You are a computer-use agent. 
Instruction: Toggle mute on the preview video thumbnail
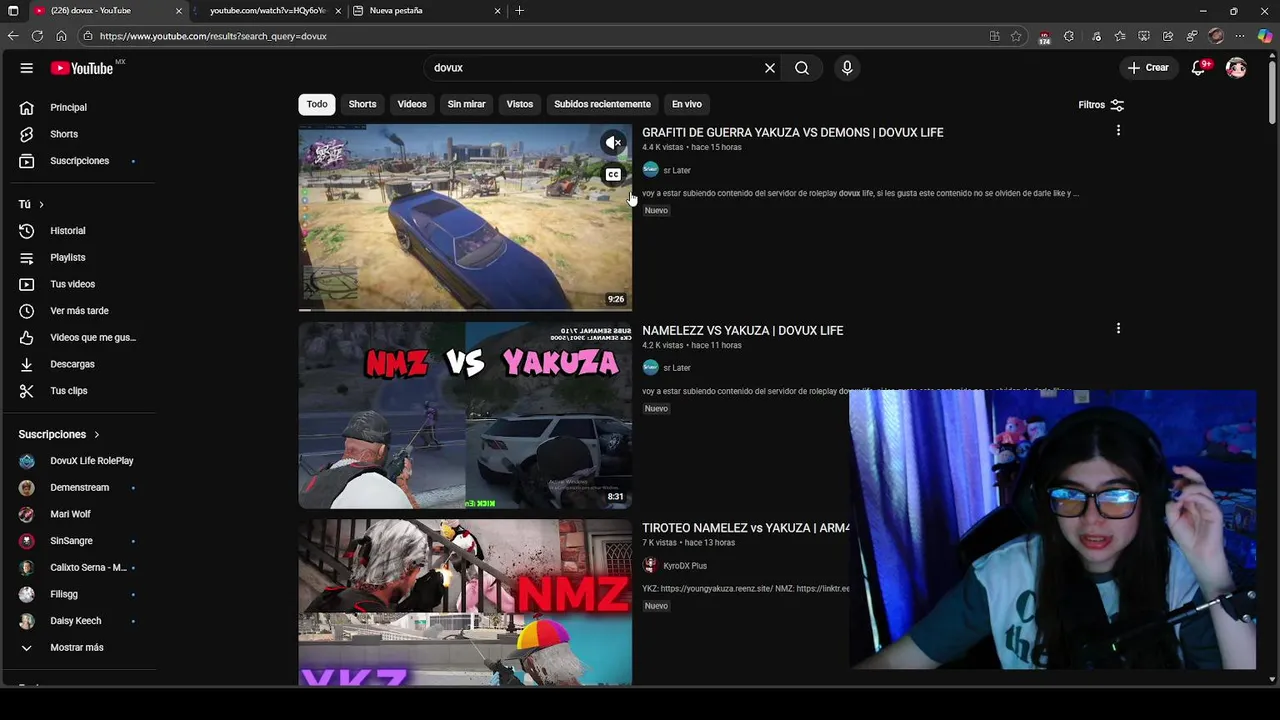point(613,143)
